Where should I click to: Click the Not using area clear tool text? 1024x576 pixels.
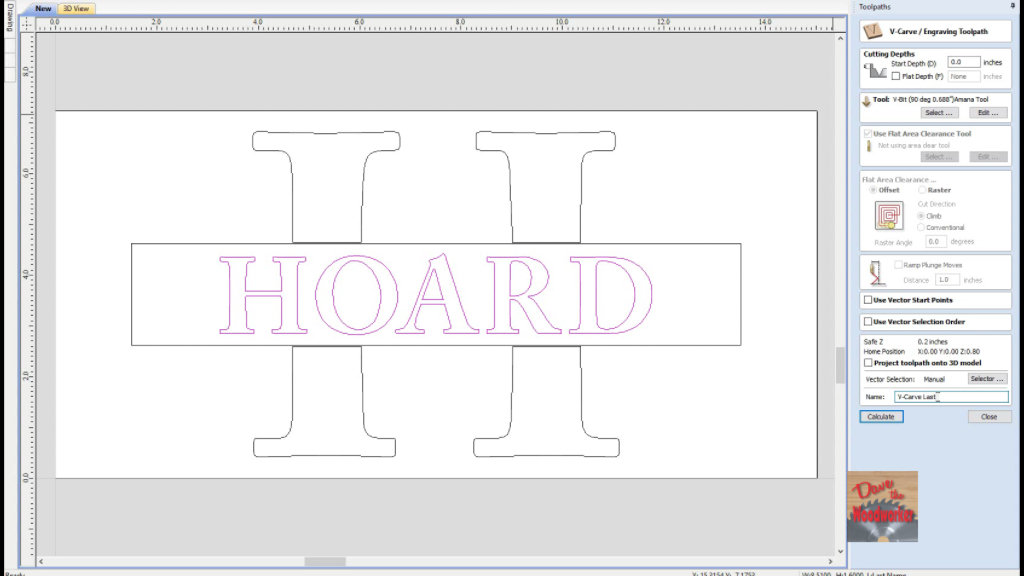click(x=914, y=146)
